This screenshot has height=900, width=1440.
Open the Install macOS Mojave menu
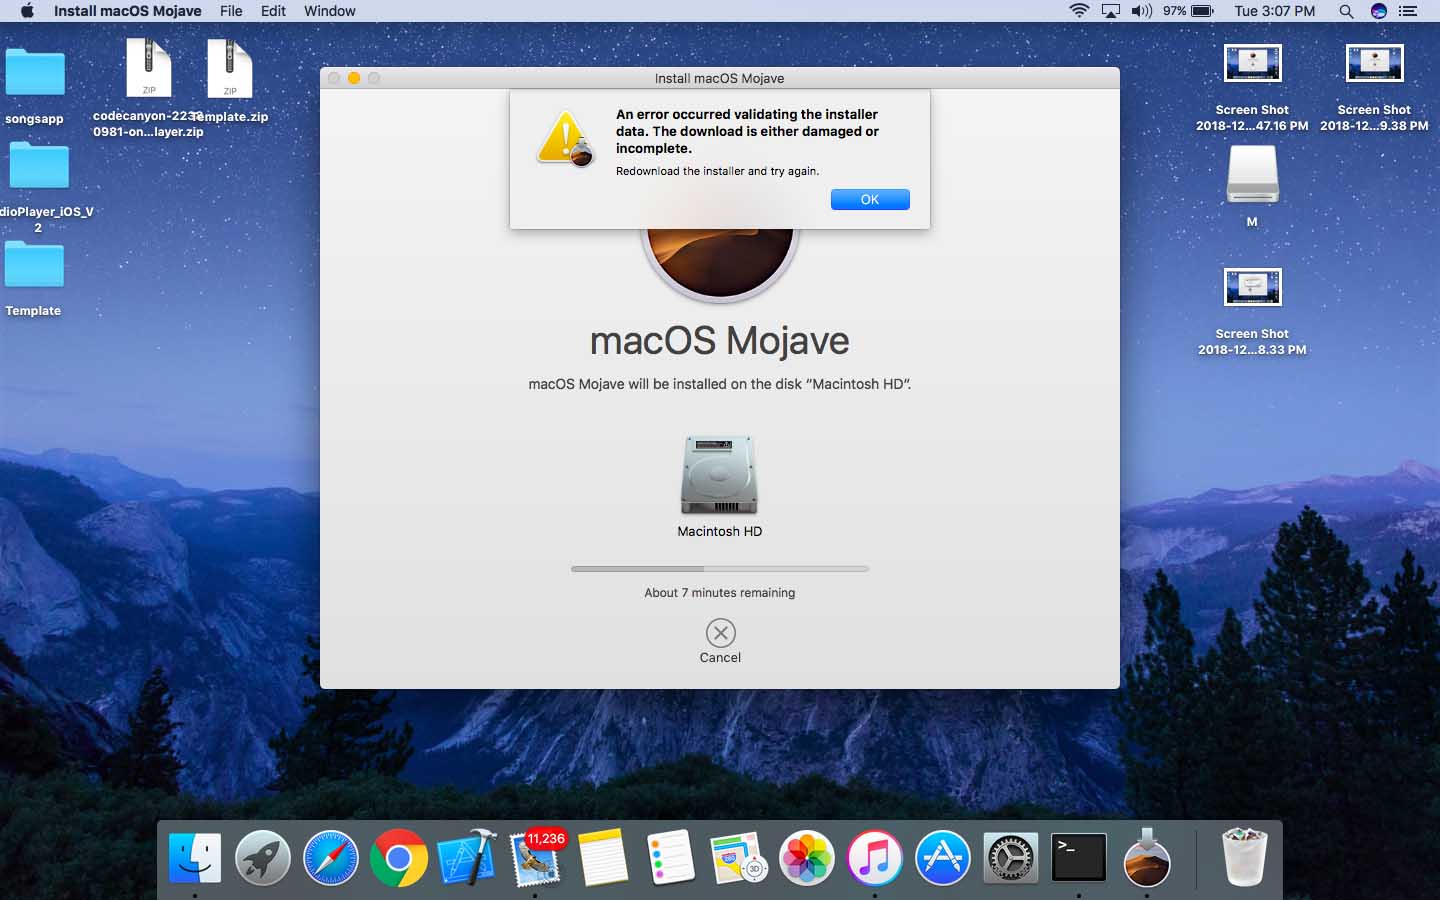coord(127,11)
